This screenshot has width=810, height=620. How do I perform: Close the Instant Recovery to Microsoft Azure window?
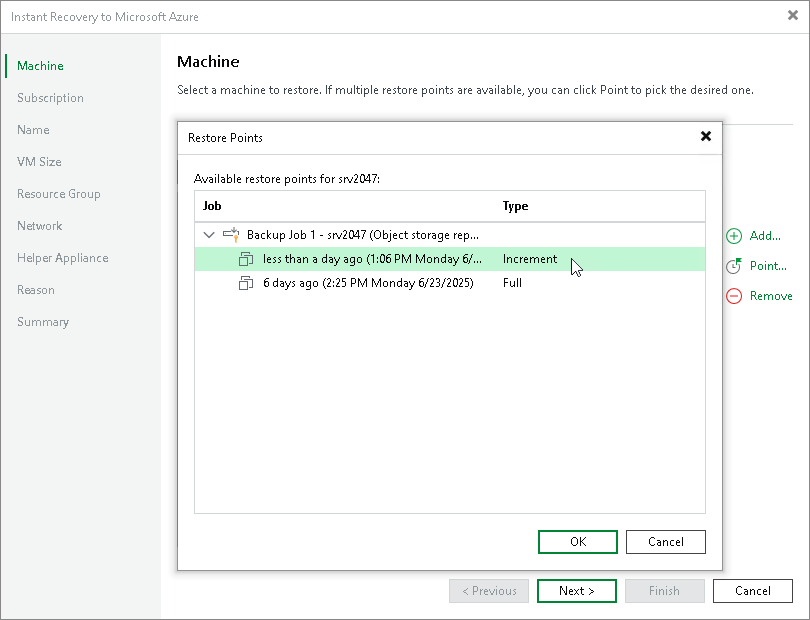click(792, 16)
